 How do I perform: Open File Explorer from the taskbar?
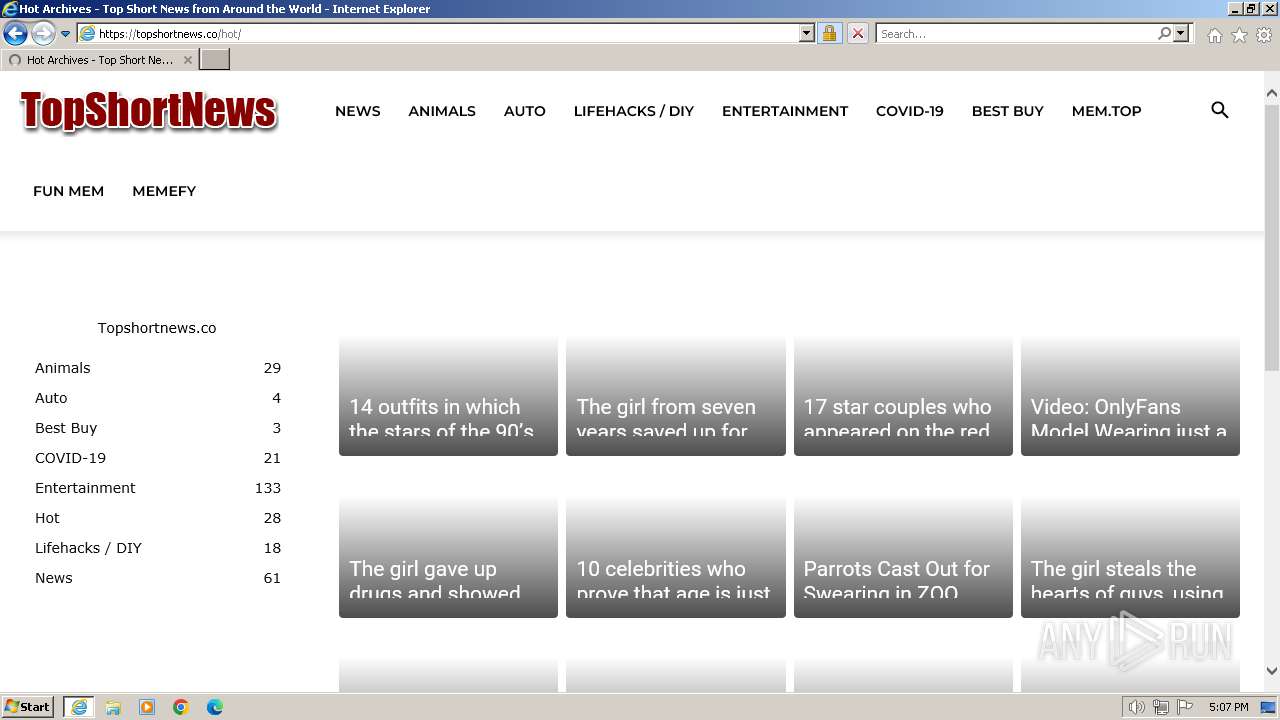pyautogui.click(x=113, y=707)
